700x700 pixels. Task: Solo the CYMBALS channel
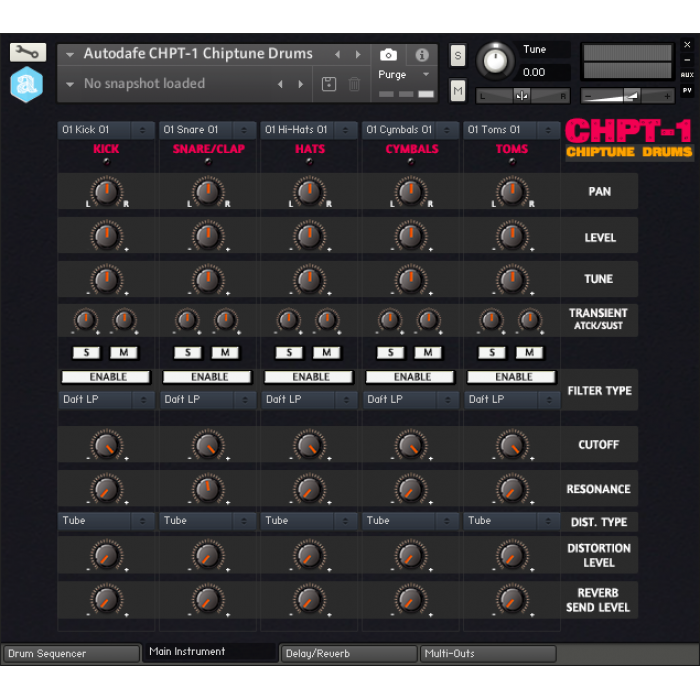[x=390, y=353]
